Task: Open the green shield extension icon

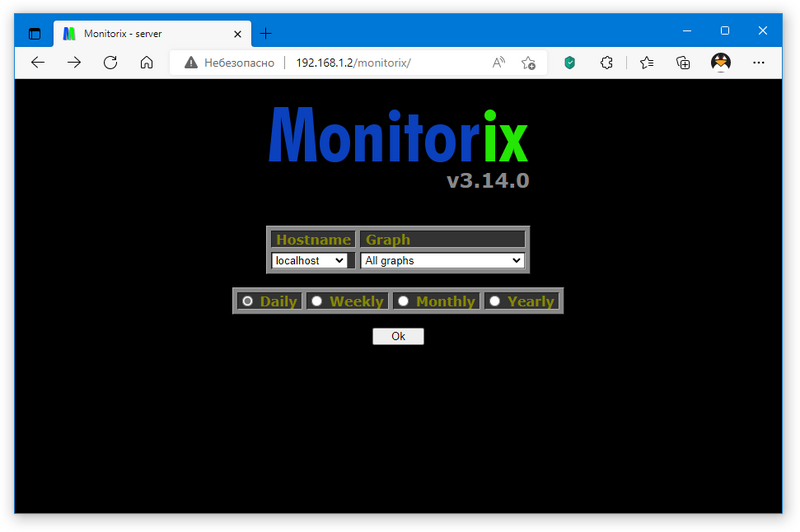Action: (x=570, y=63)
